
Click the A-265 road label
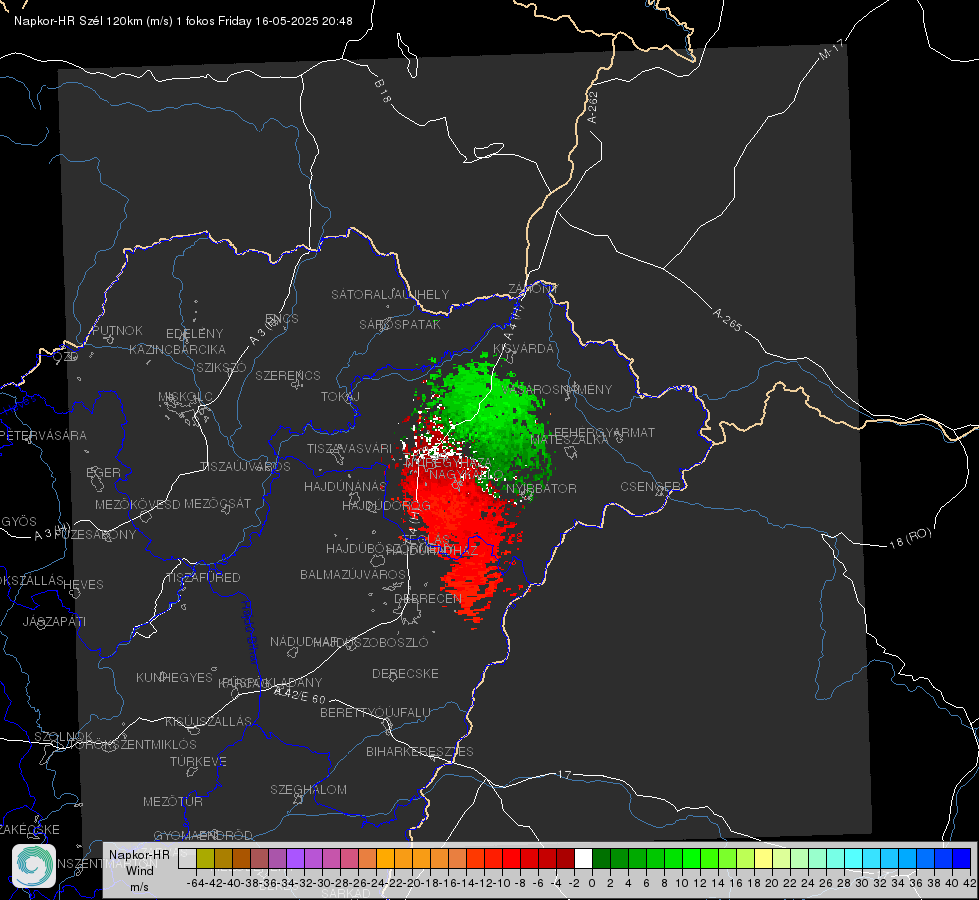point(727,319)
